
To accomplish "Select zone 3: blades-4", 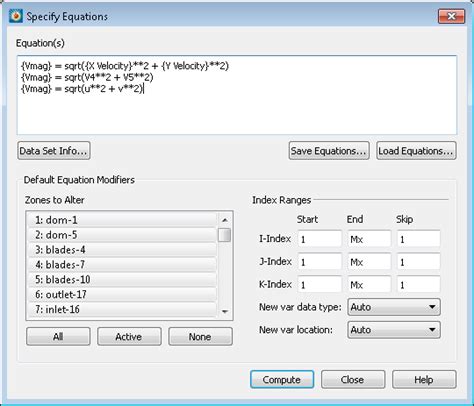I will (122, 250).
